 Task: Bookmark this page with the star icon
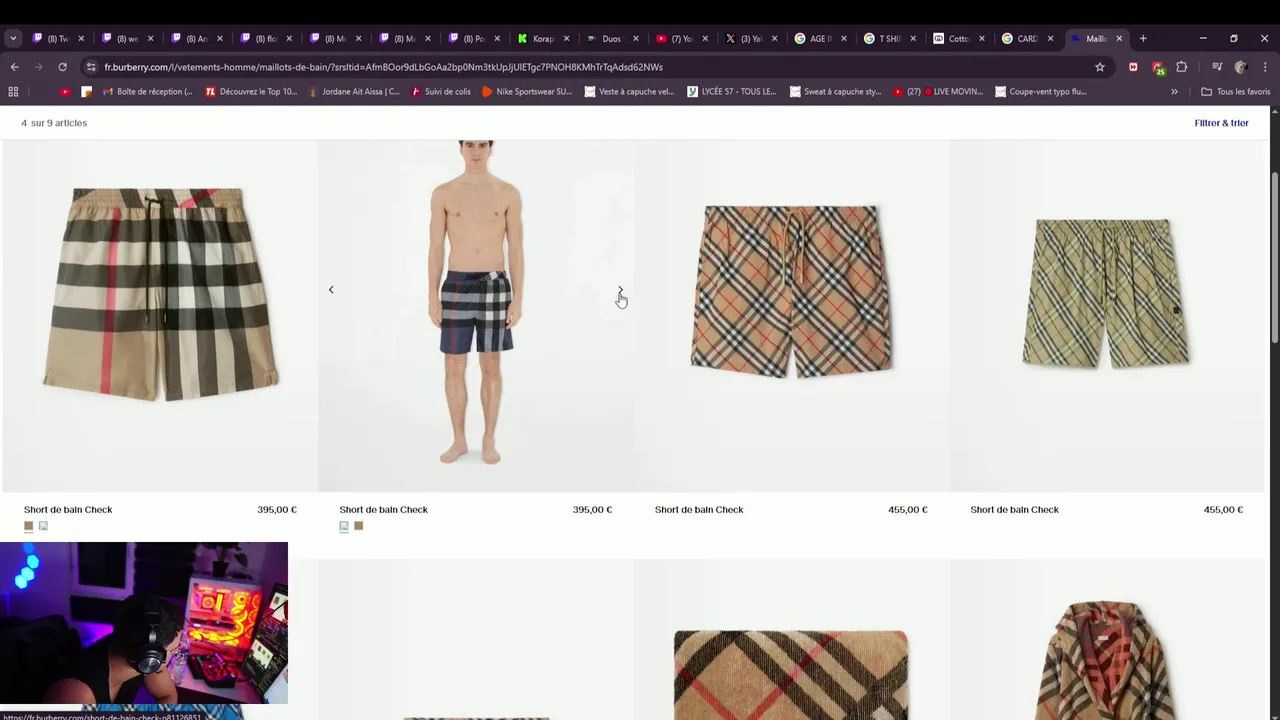point(1100,67)
